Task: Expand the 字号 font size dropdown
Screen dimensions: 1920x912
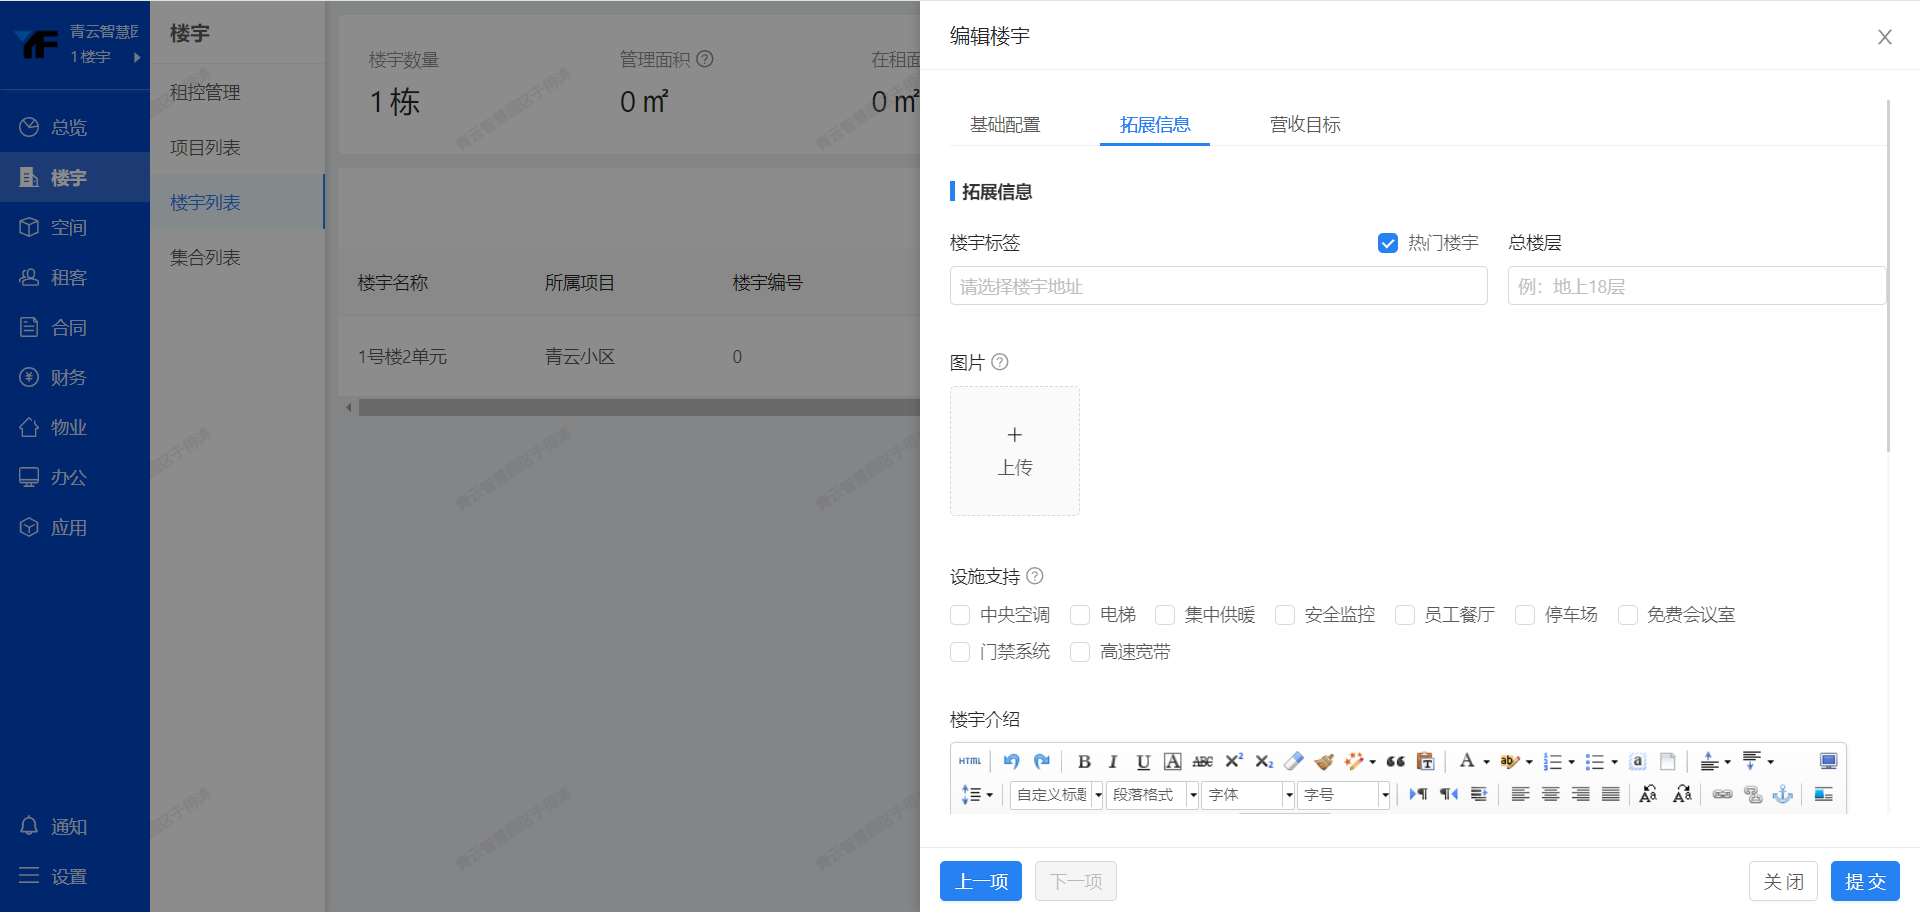Action: click(x=1344, y=795)
